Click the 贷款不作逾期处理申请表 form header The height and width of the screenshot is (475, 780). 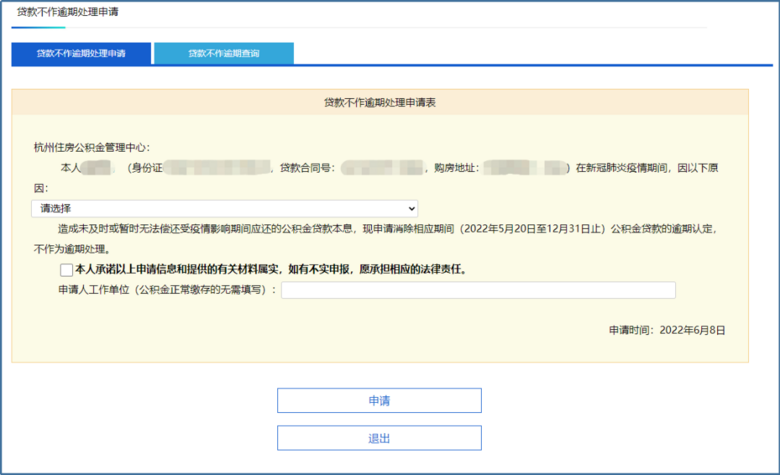[x=379, y=102]
